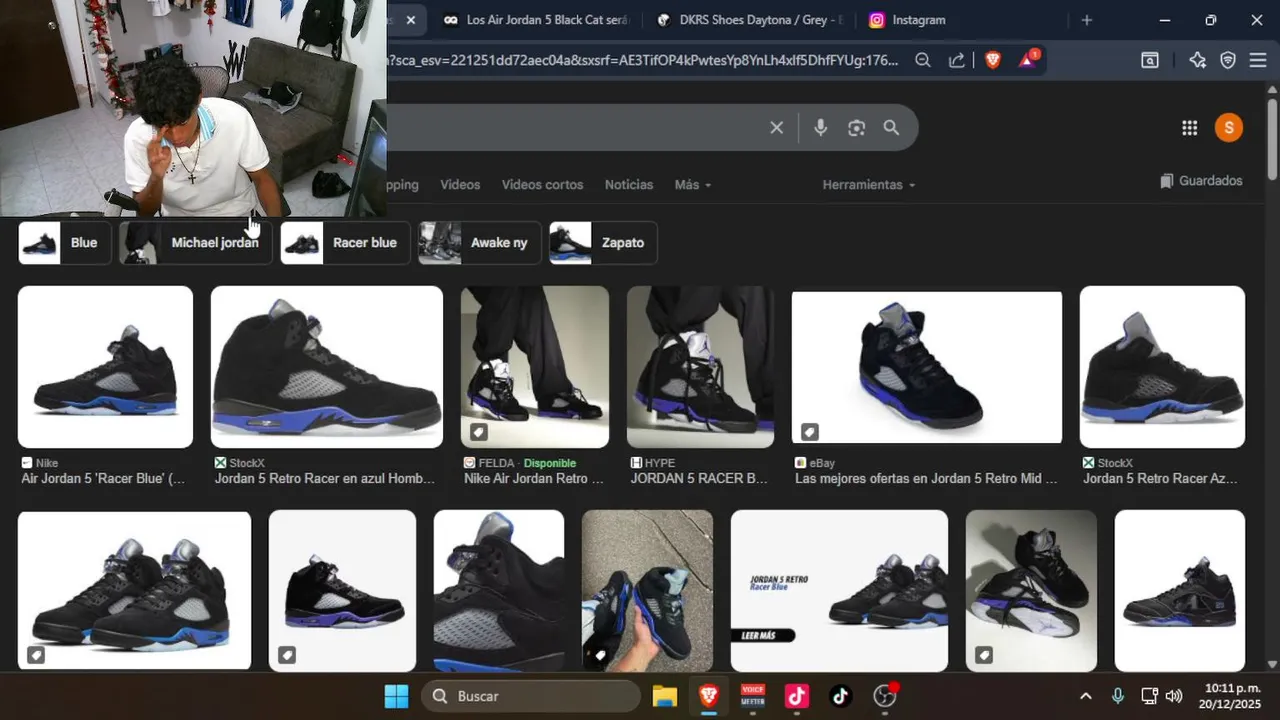The width and height of the screenshot is (1280, 720).
Task: Open the black TikTok icon in taskbar
Action: point(840,696)
